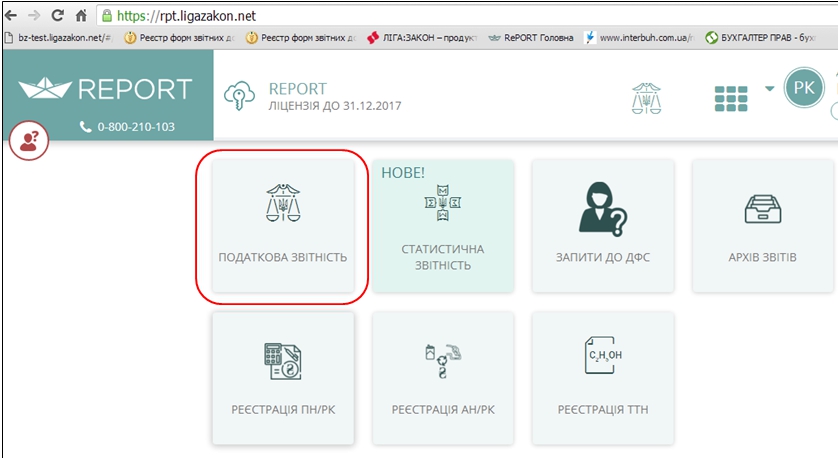Click the REPORT title in the header
This screenshot has height=458, width=838.
tap(298, 89)
